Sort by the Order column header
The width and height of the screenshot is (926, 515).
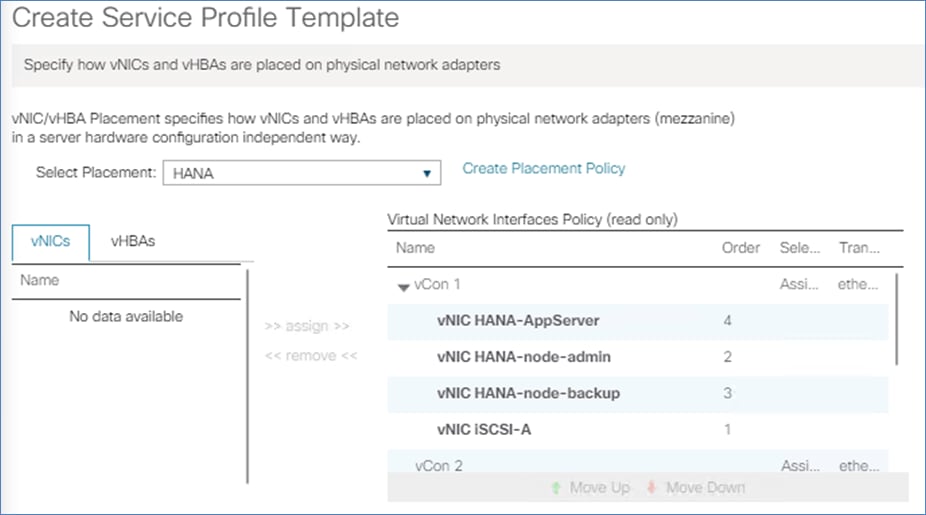(x=741, y=248)
